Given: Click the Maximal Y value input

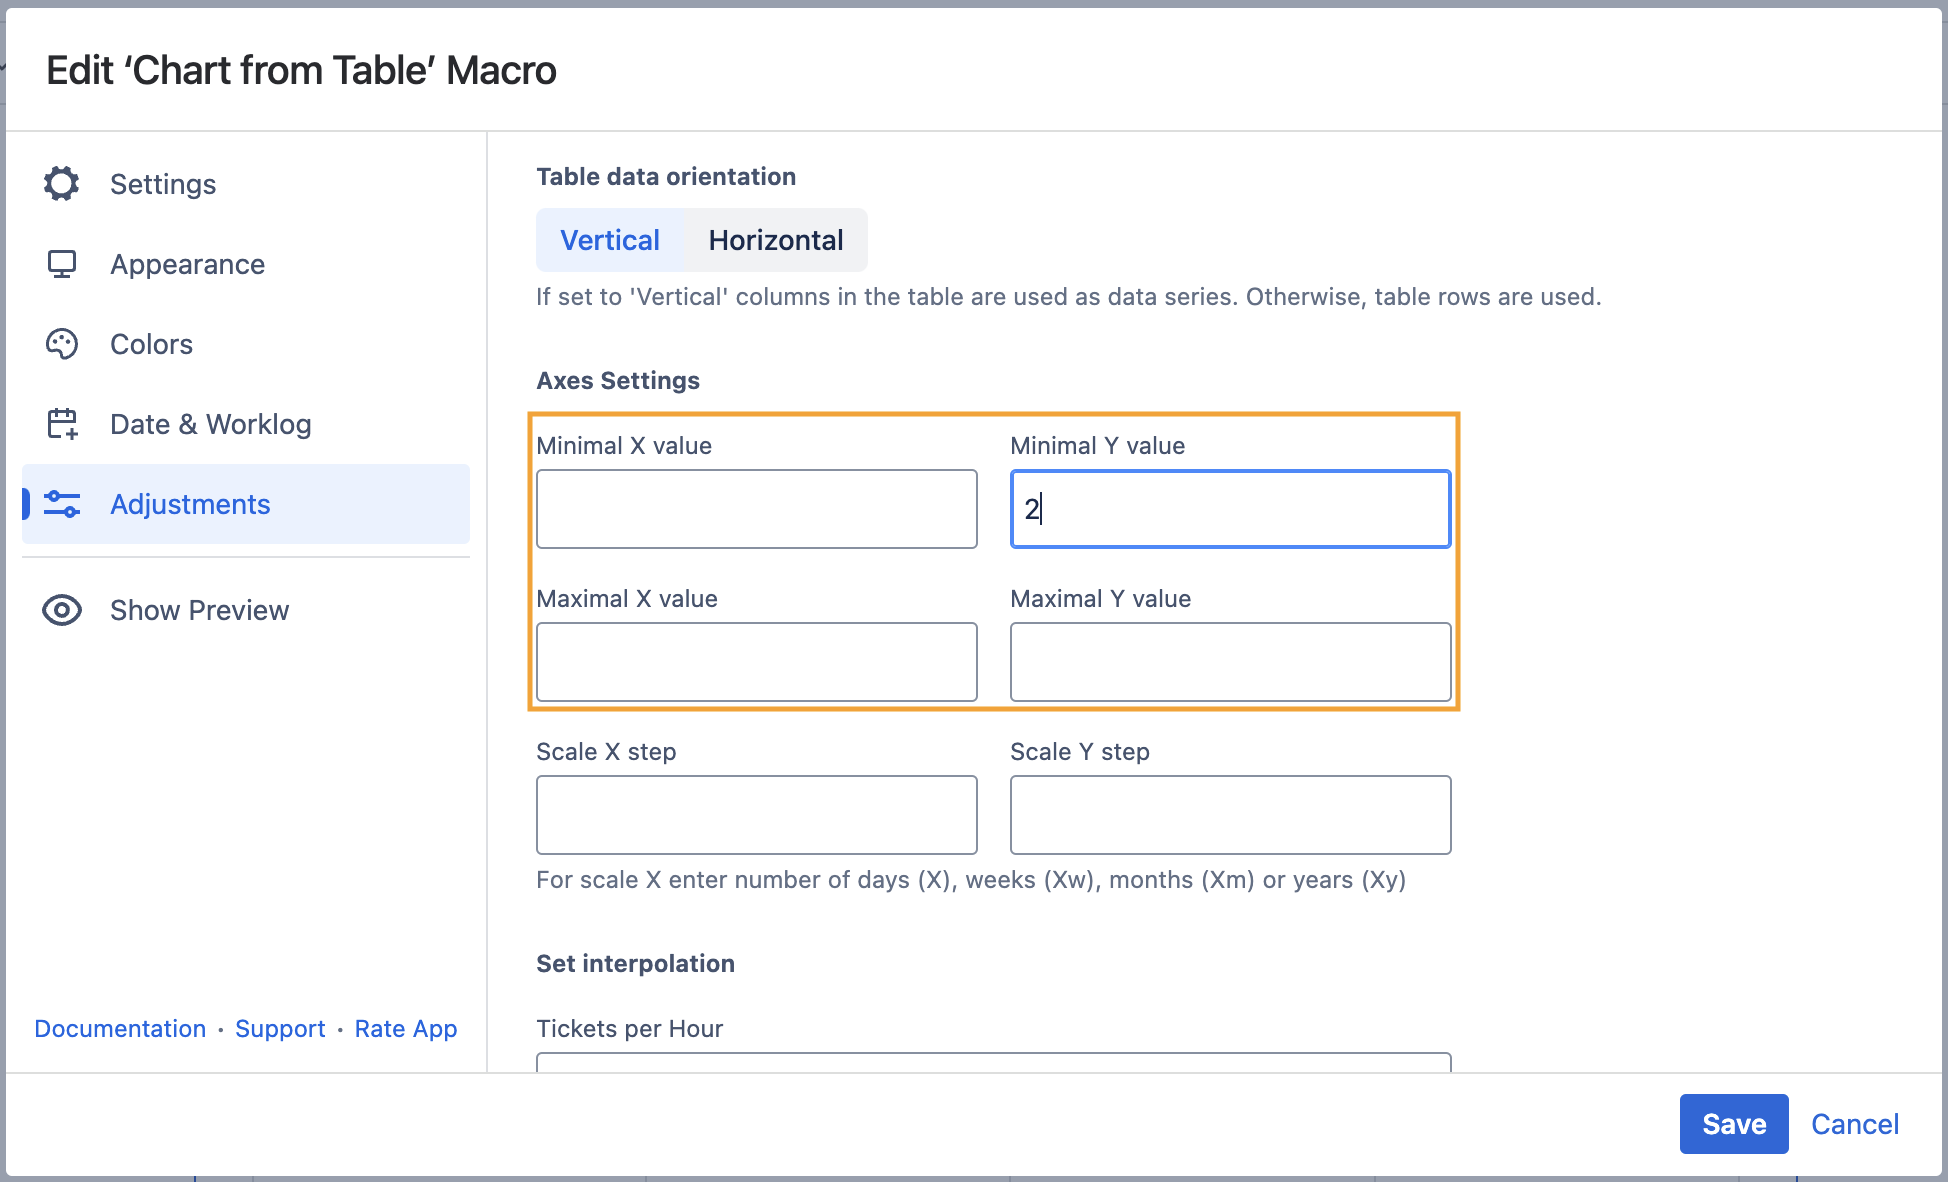Looking at the screenshot, I should tap(1230, 662).
